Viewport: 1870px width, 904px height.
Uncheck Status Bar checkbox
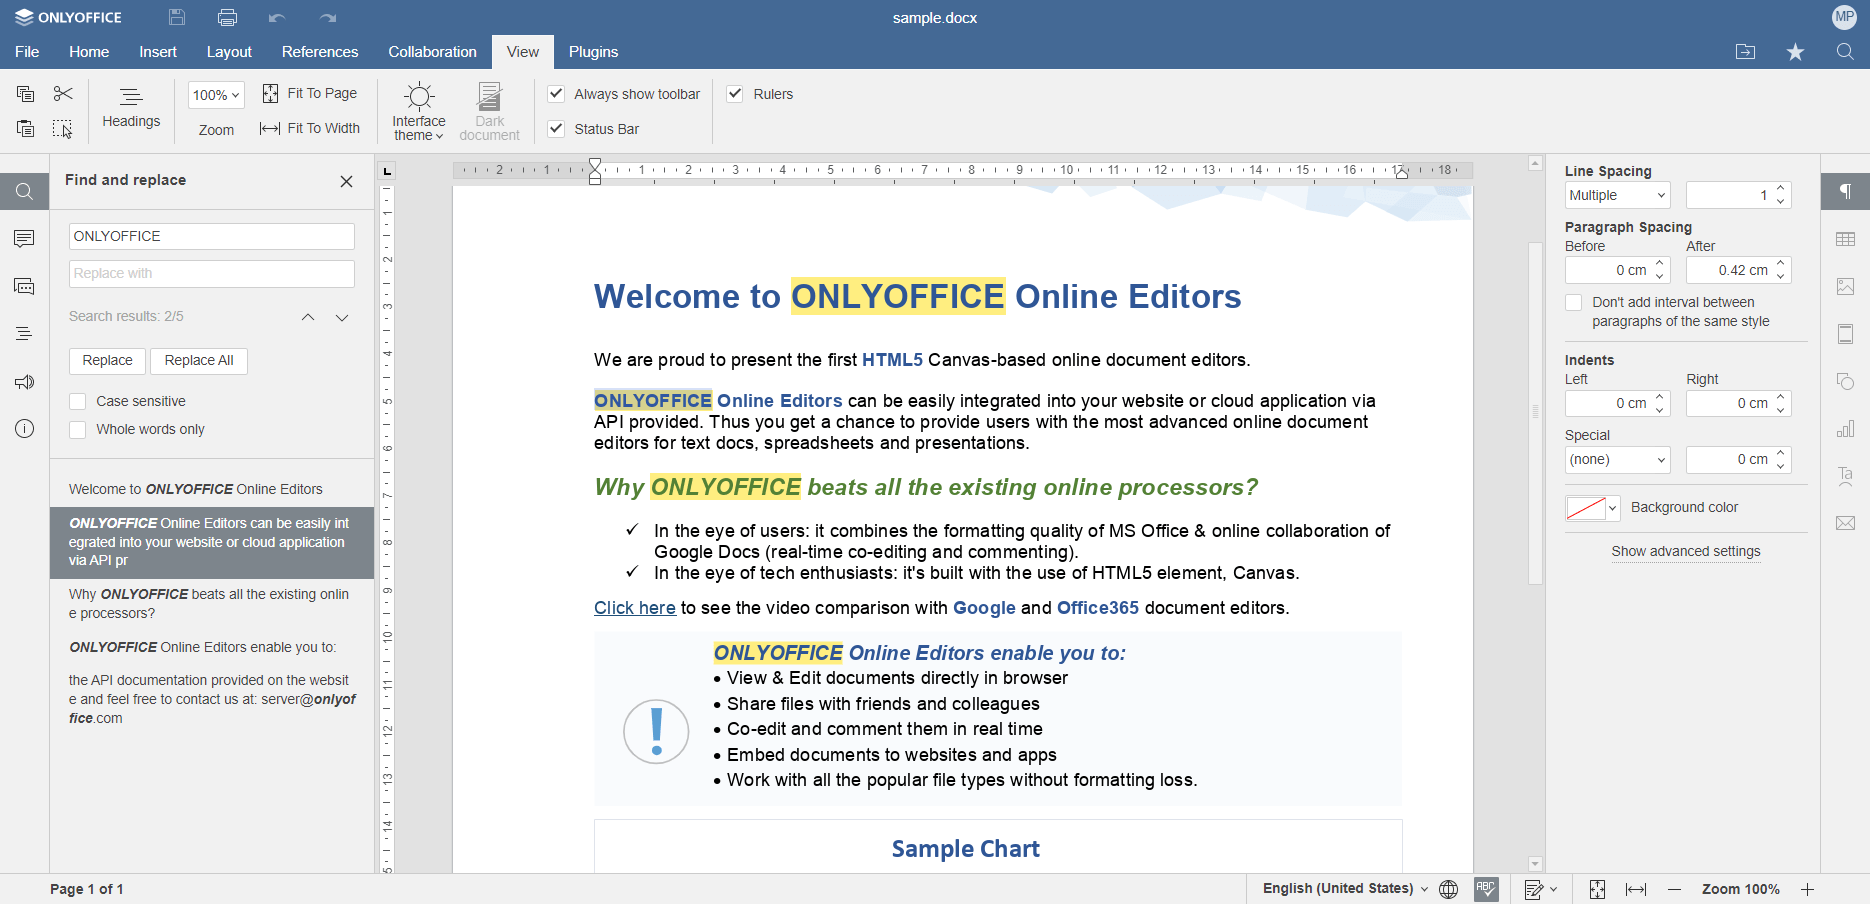(x=557, y=129)
